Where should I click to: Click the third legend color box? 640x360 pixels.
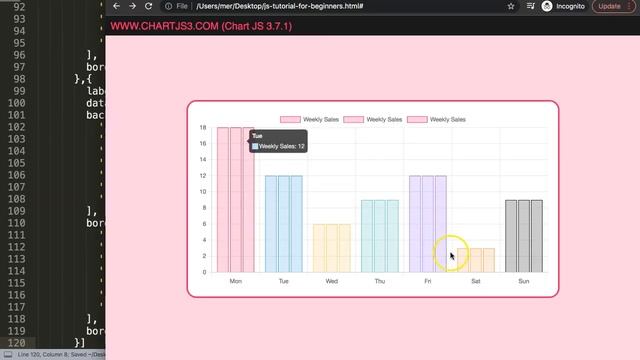point(417,120)
